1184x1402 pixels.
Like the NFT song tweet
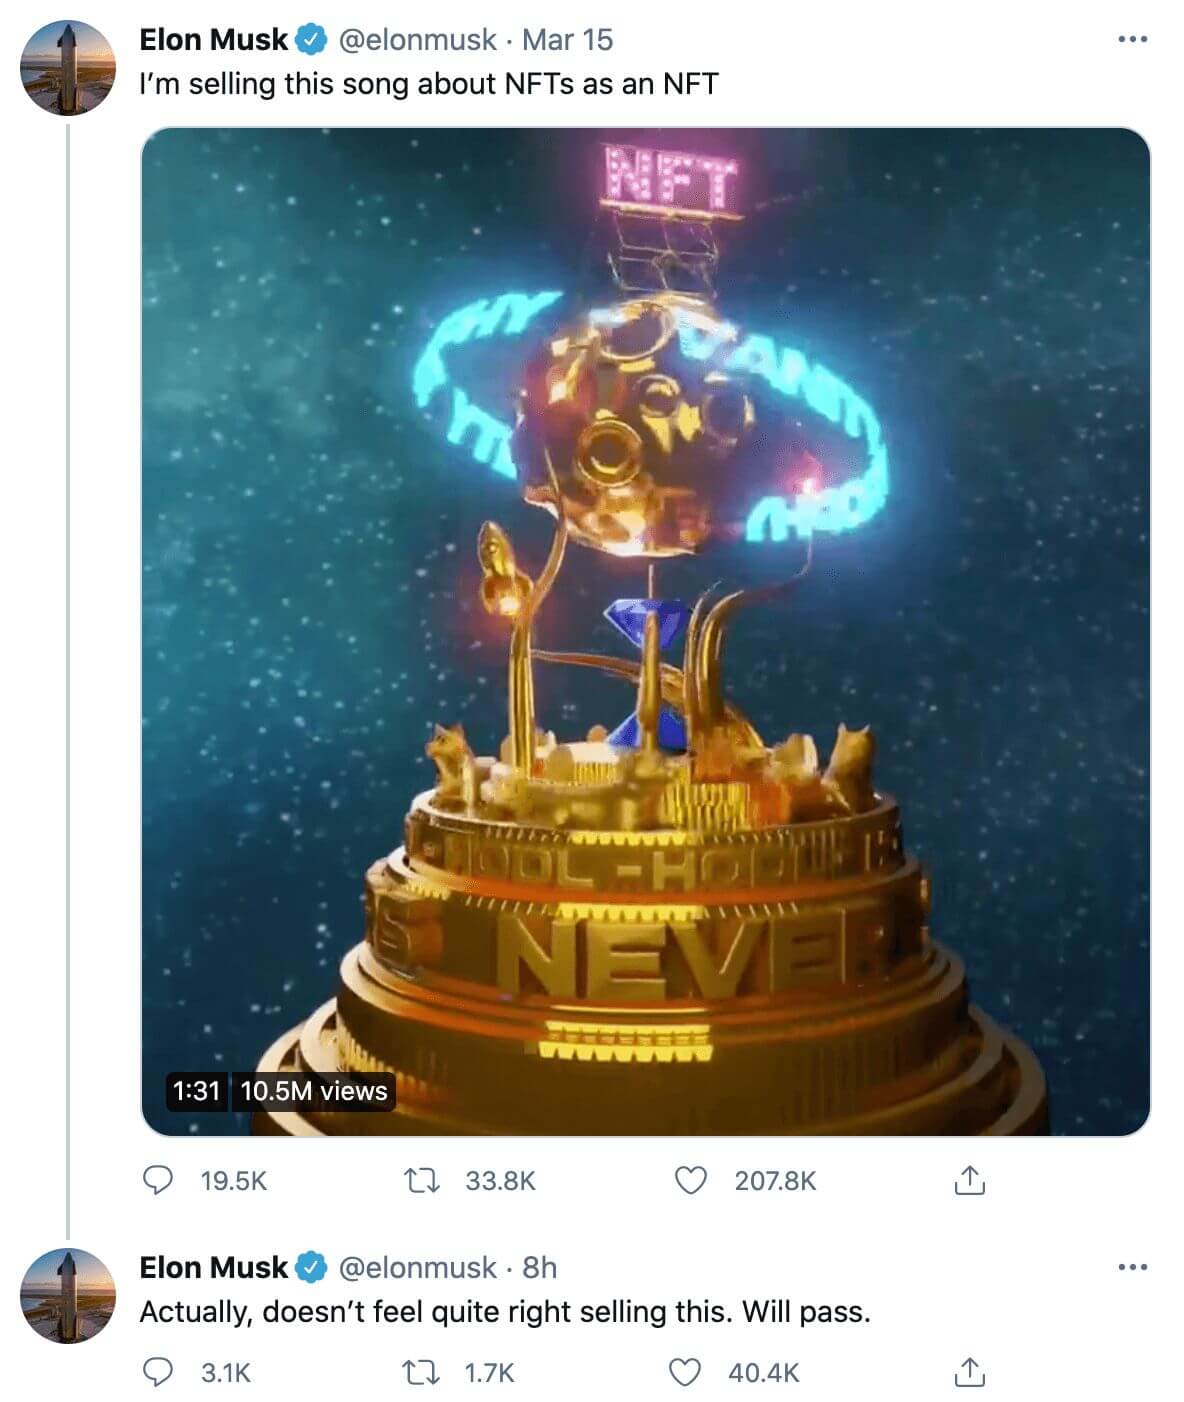click(x=690, y=1181)
